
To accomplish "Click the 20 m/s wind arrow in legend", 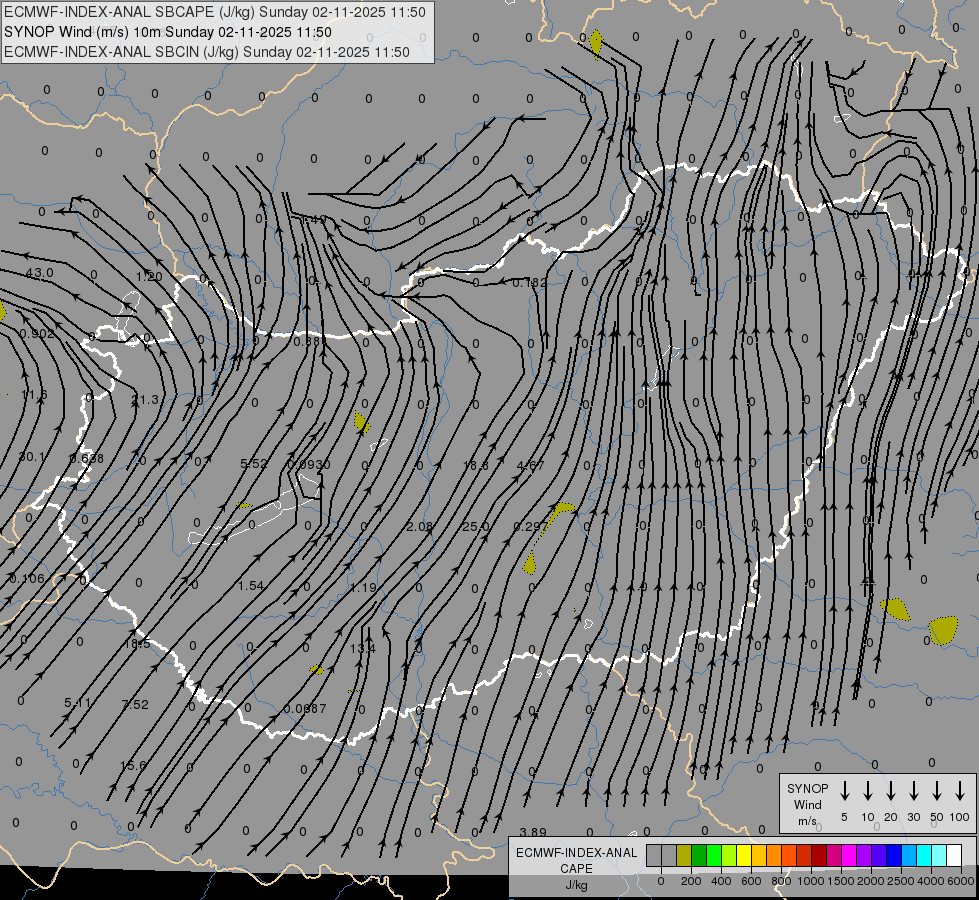I will 890,790.
